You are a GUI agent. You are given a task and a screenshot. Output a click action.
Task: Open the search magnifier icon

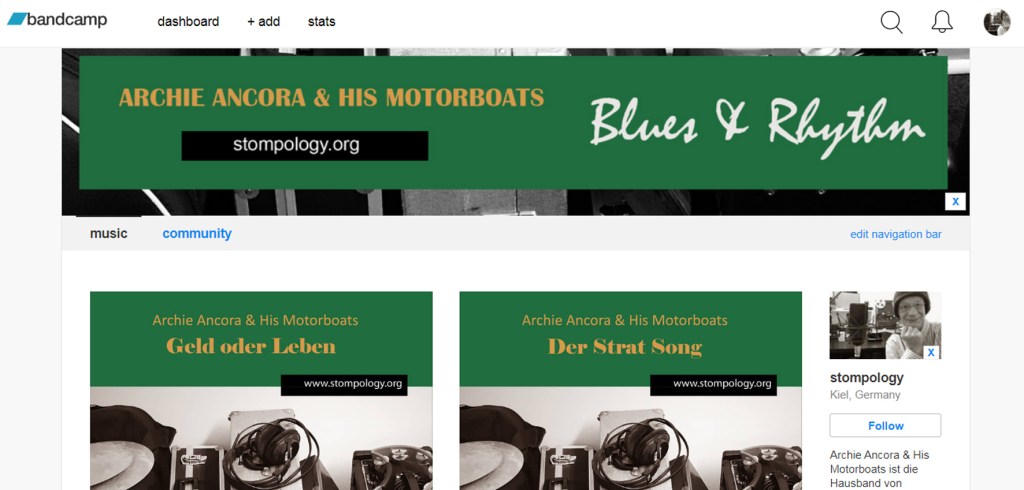coord(891,22)
